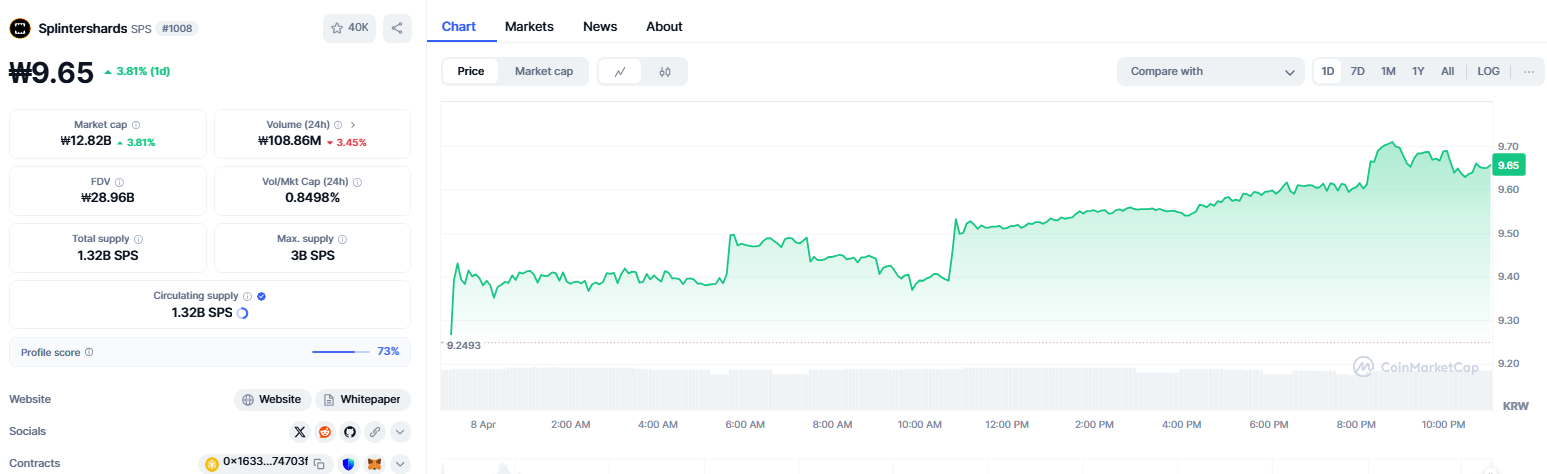
Task: Switch to line chart view
Action: (620, 72)
